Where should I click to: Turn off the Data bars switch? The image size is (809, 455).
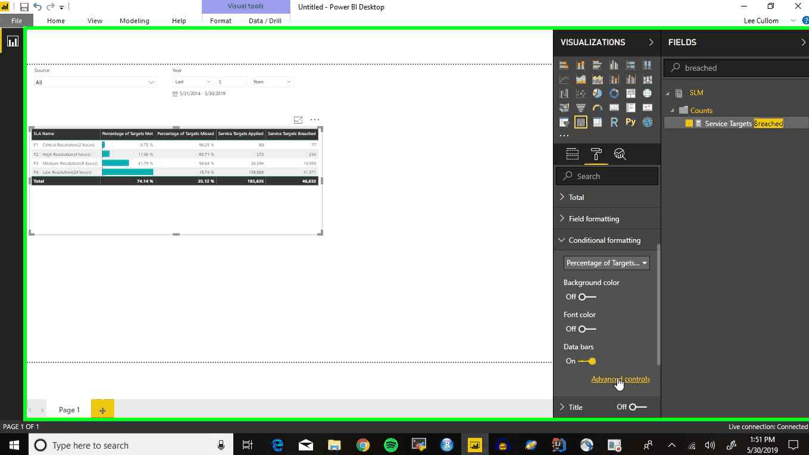click(x=587, y=361)
